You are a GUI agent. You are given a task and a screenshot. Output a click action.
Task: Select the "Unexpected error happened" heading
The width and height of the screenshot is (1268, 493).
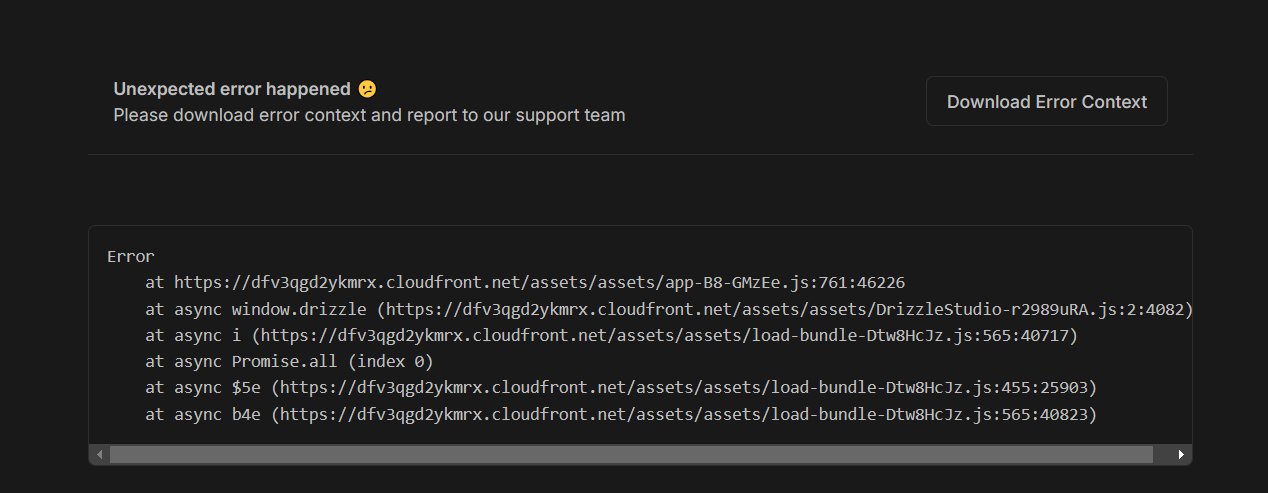click(x=232, y=89)
